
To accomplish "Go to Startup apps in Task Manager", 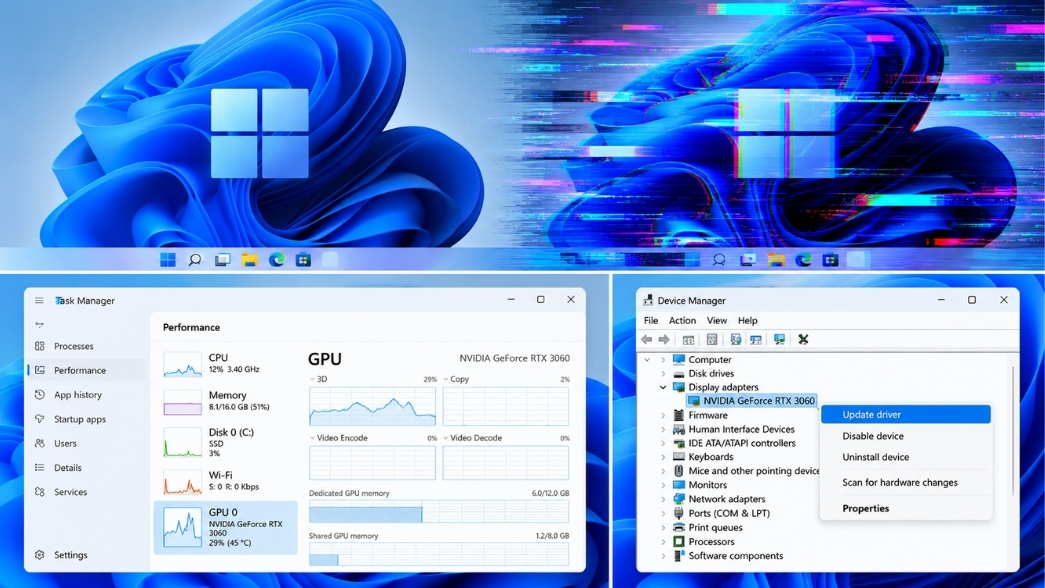I will tap(79, 419).
